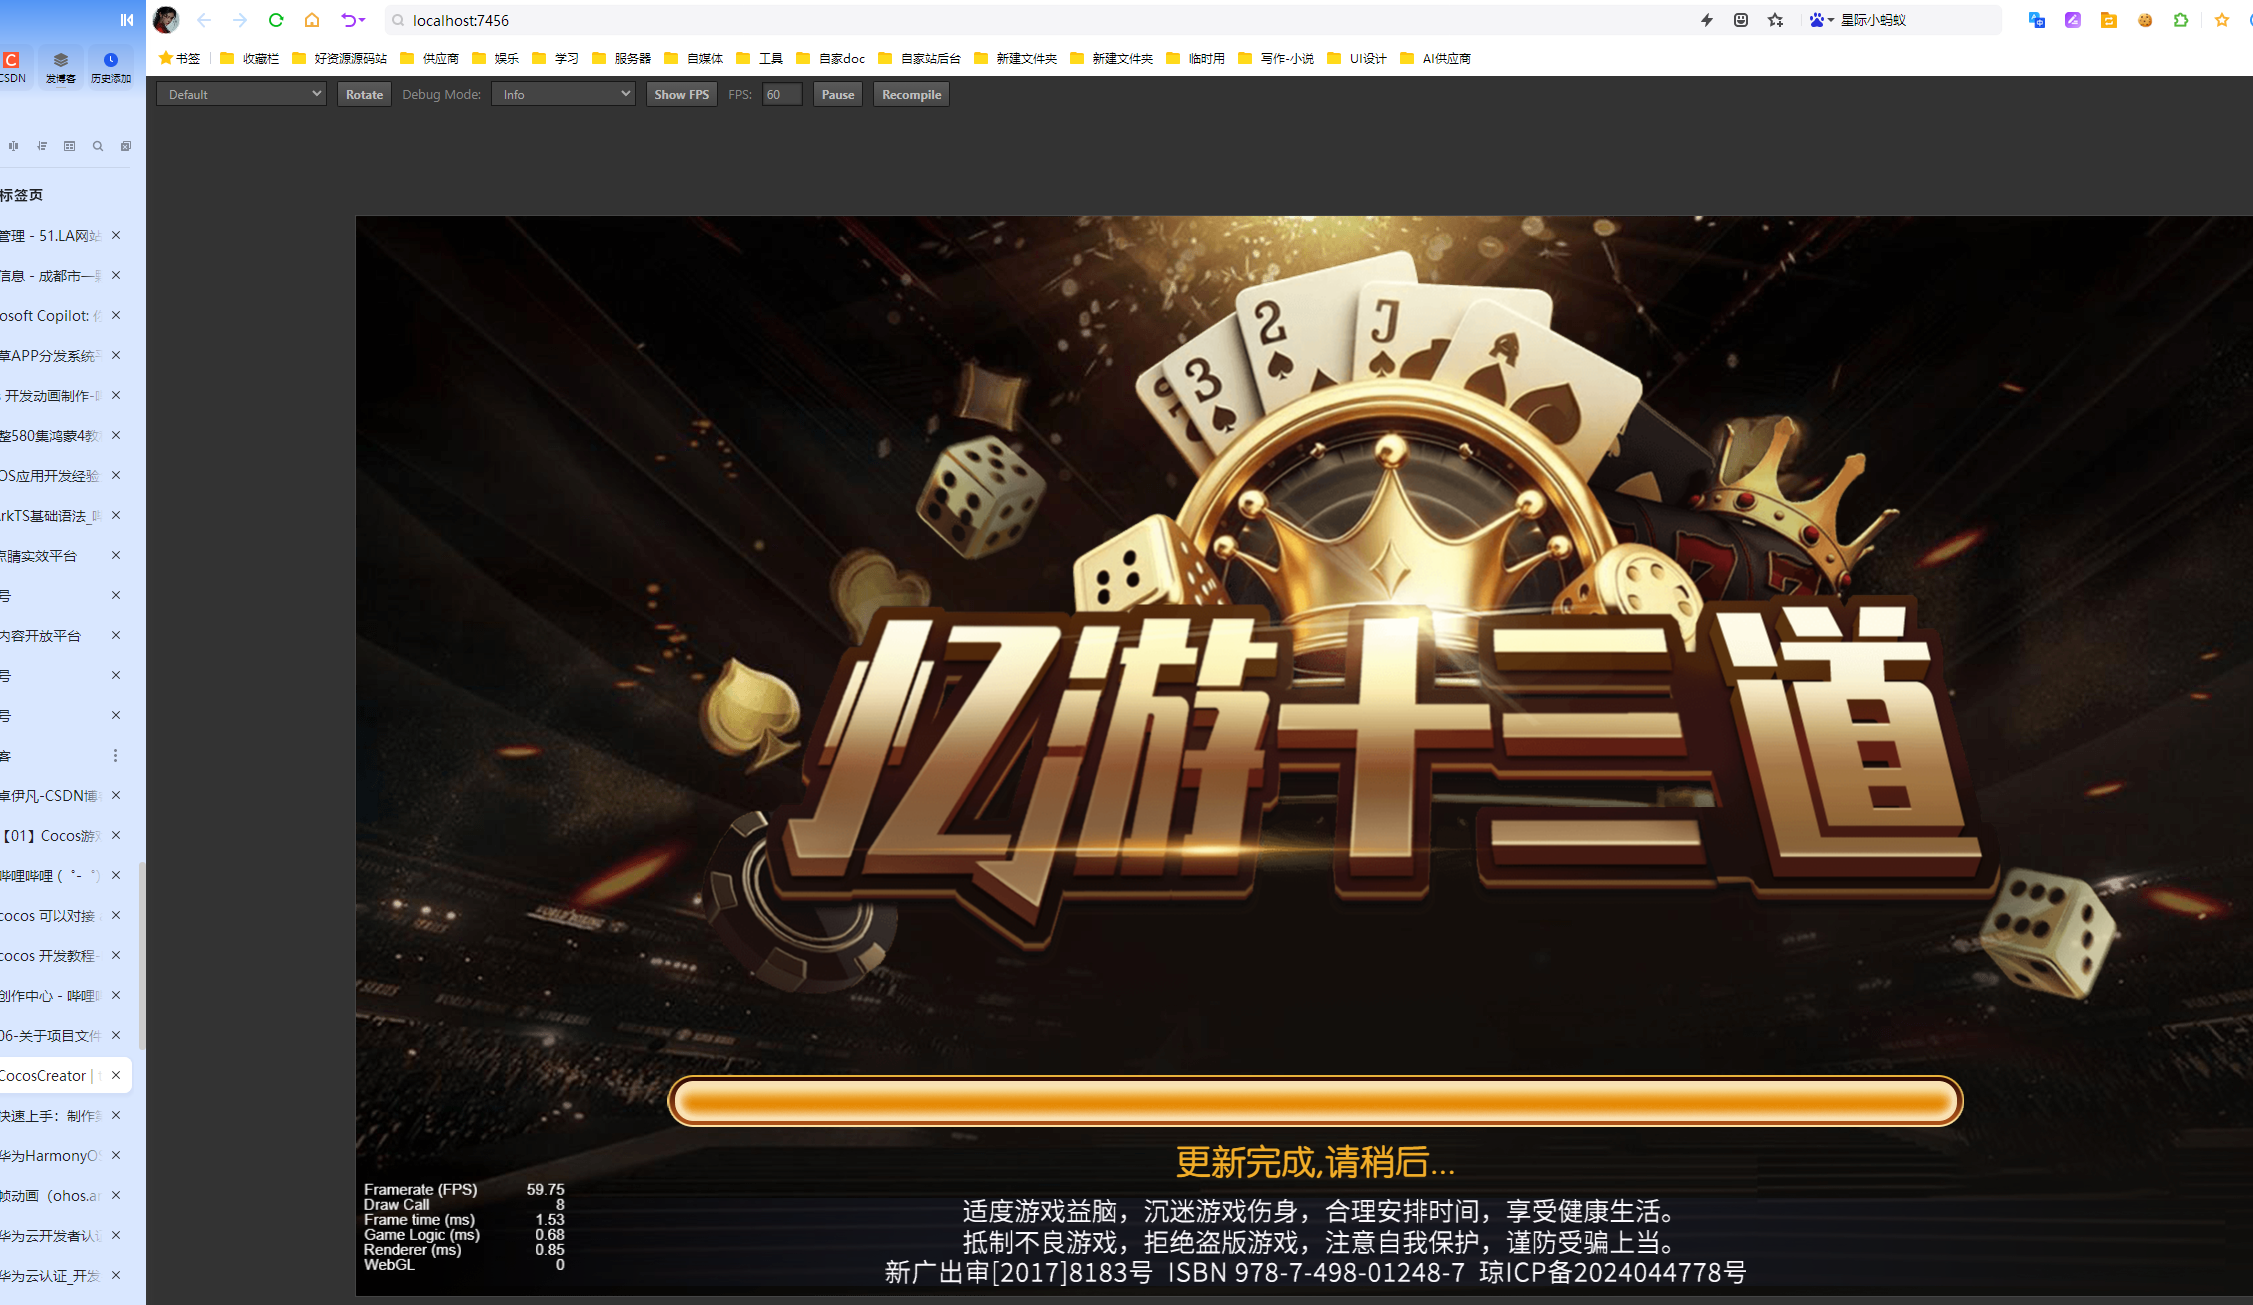Open the cookie extension icon
This screenshot has width=2253, height=1305.
(2145, 20)
